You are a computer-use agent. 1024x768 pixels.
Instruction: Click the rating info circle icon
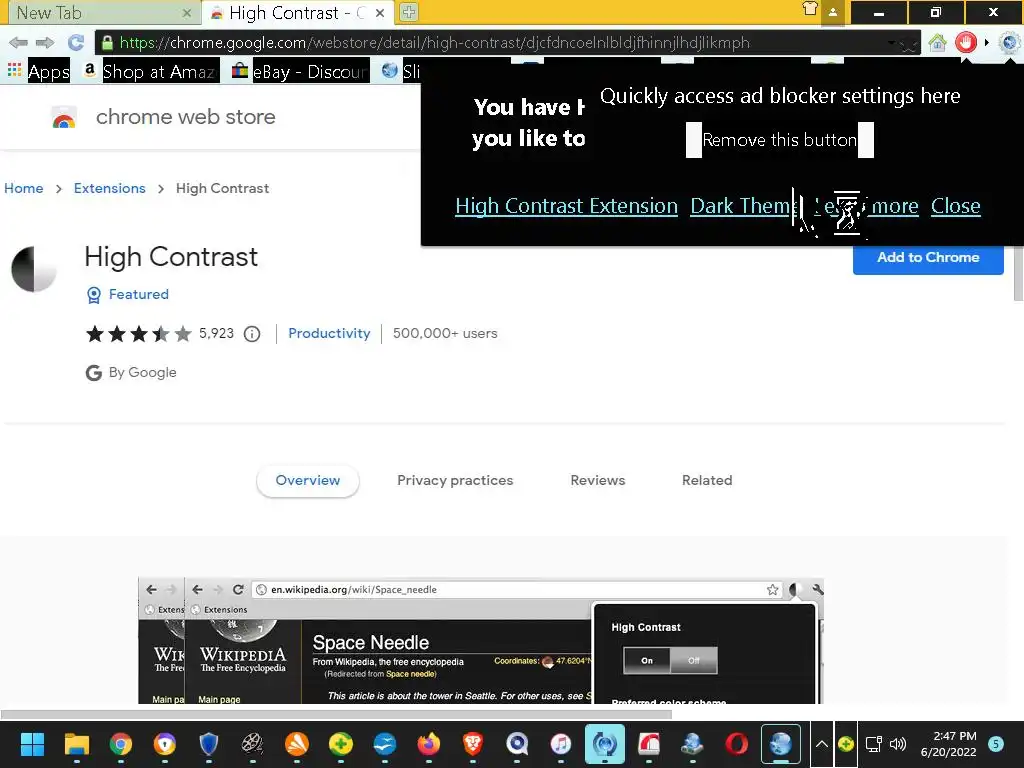point(252,334)
